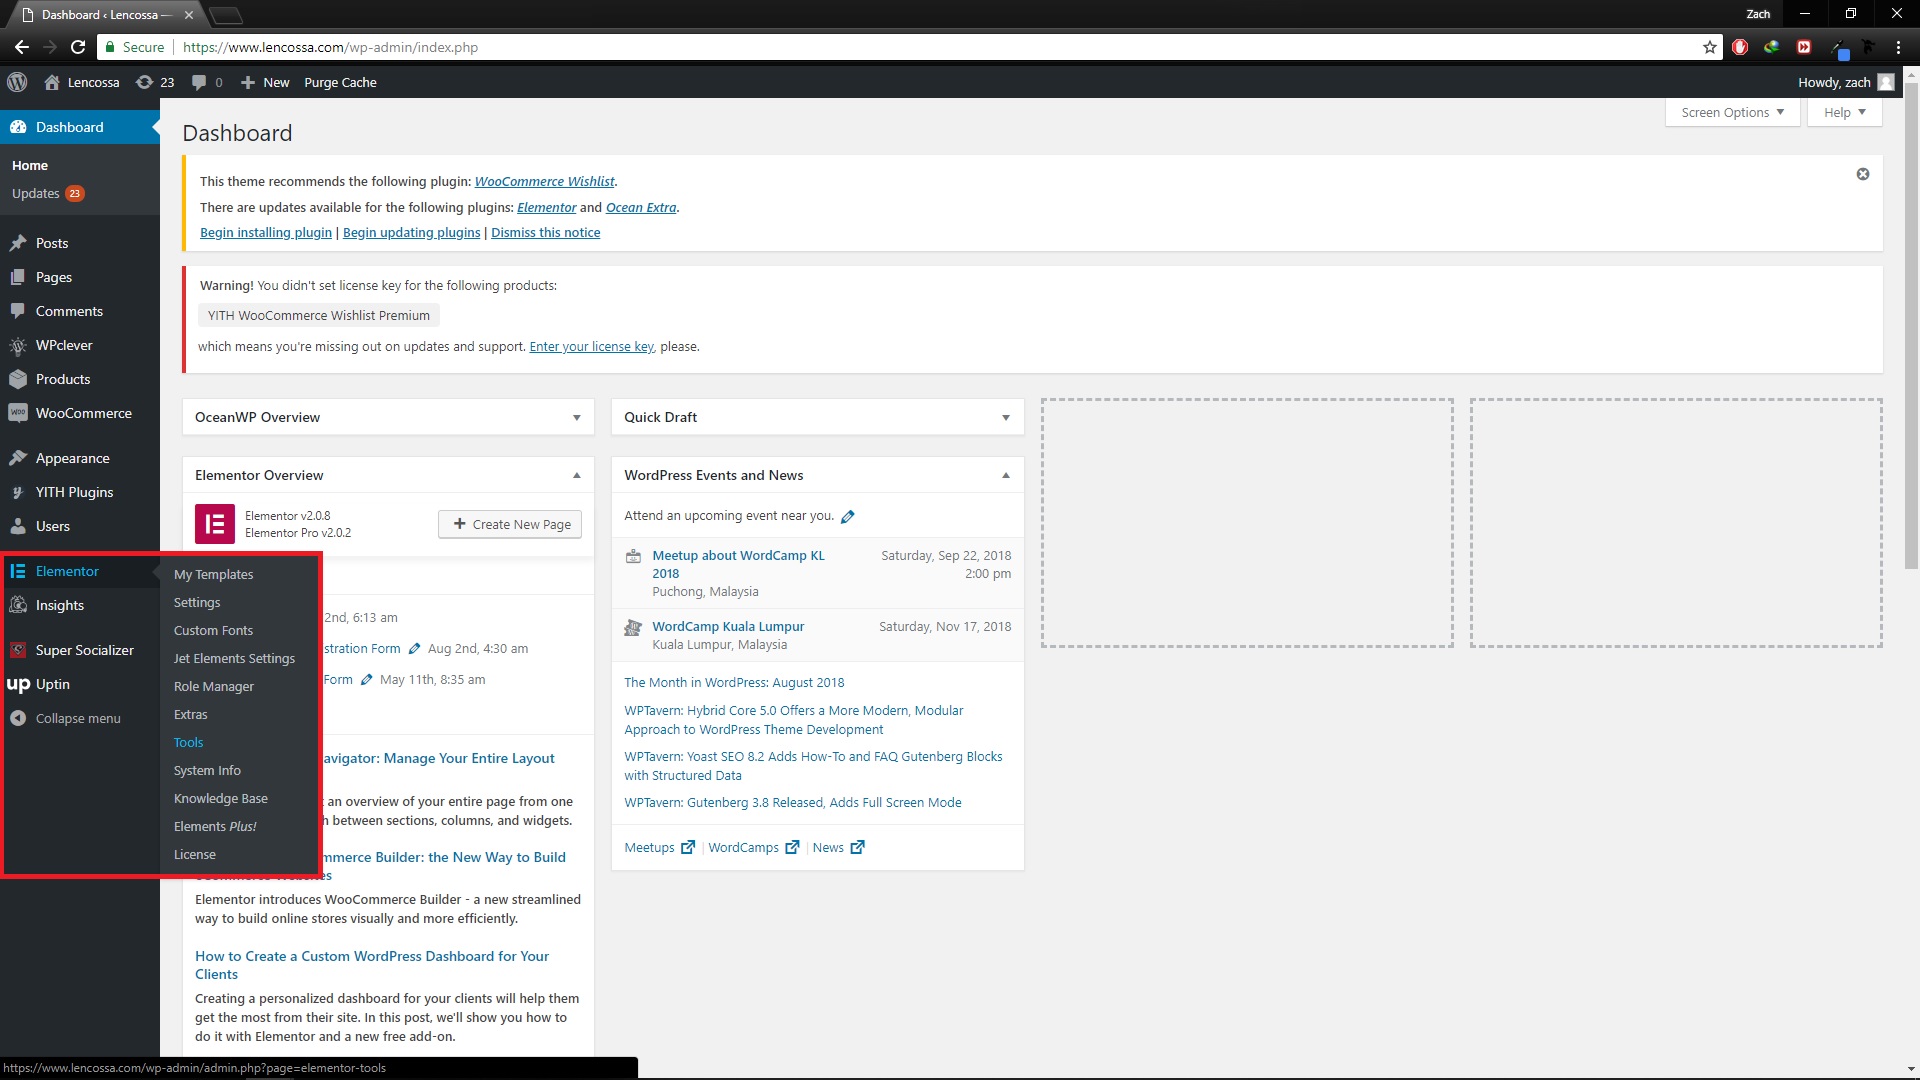Follow the WooCommerce Wishlist link

click(544, 181)
